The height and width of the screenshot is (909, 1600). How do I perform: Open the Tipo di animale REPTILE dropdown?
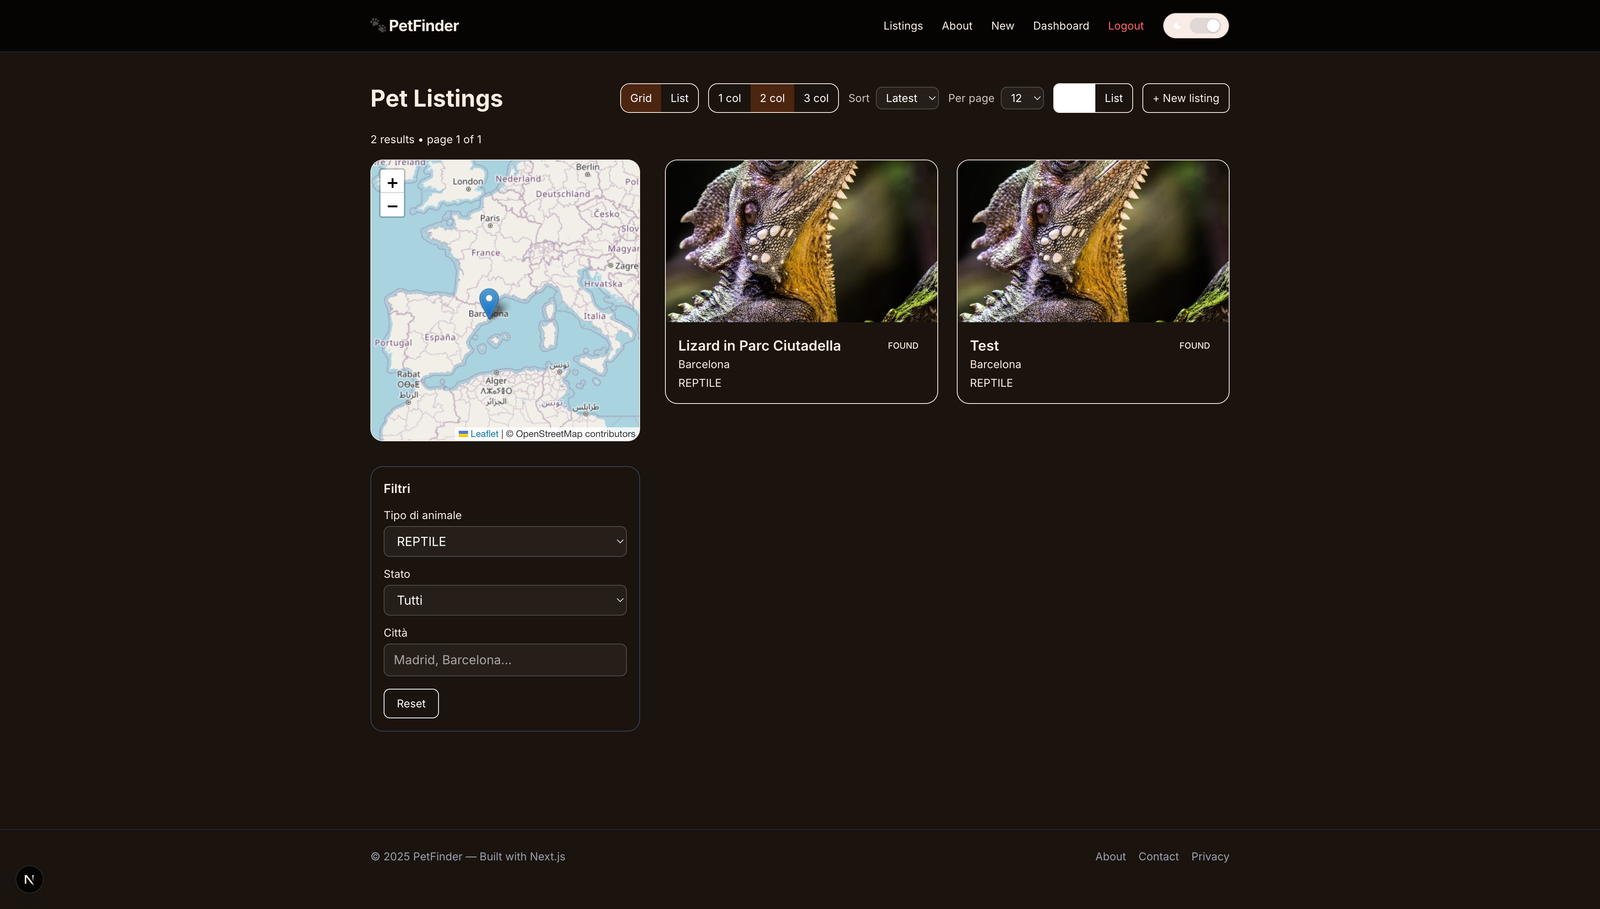point(504,541)
